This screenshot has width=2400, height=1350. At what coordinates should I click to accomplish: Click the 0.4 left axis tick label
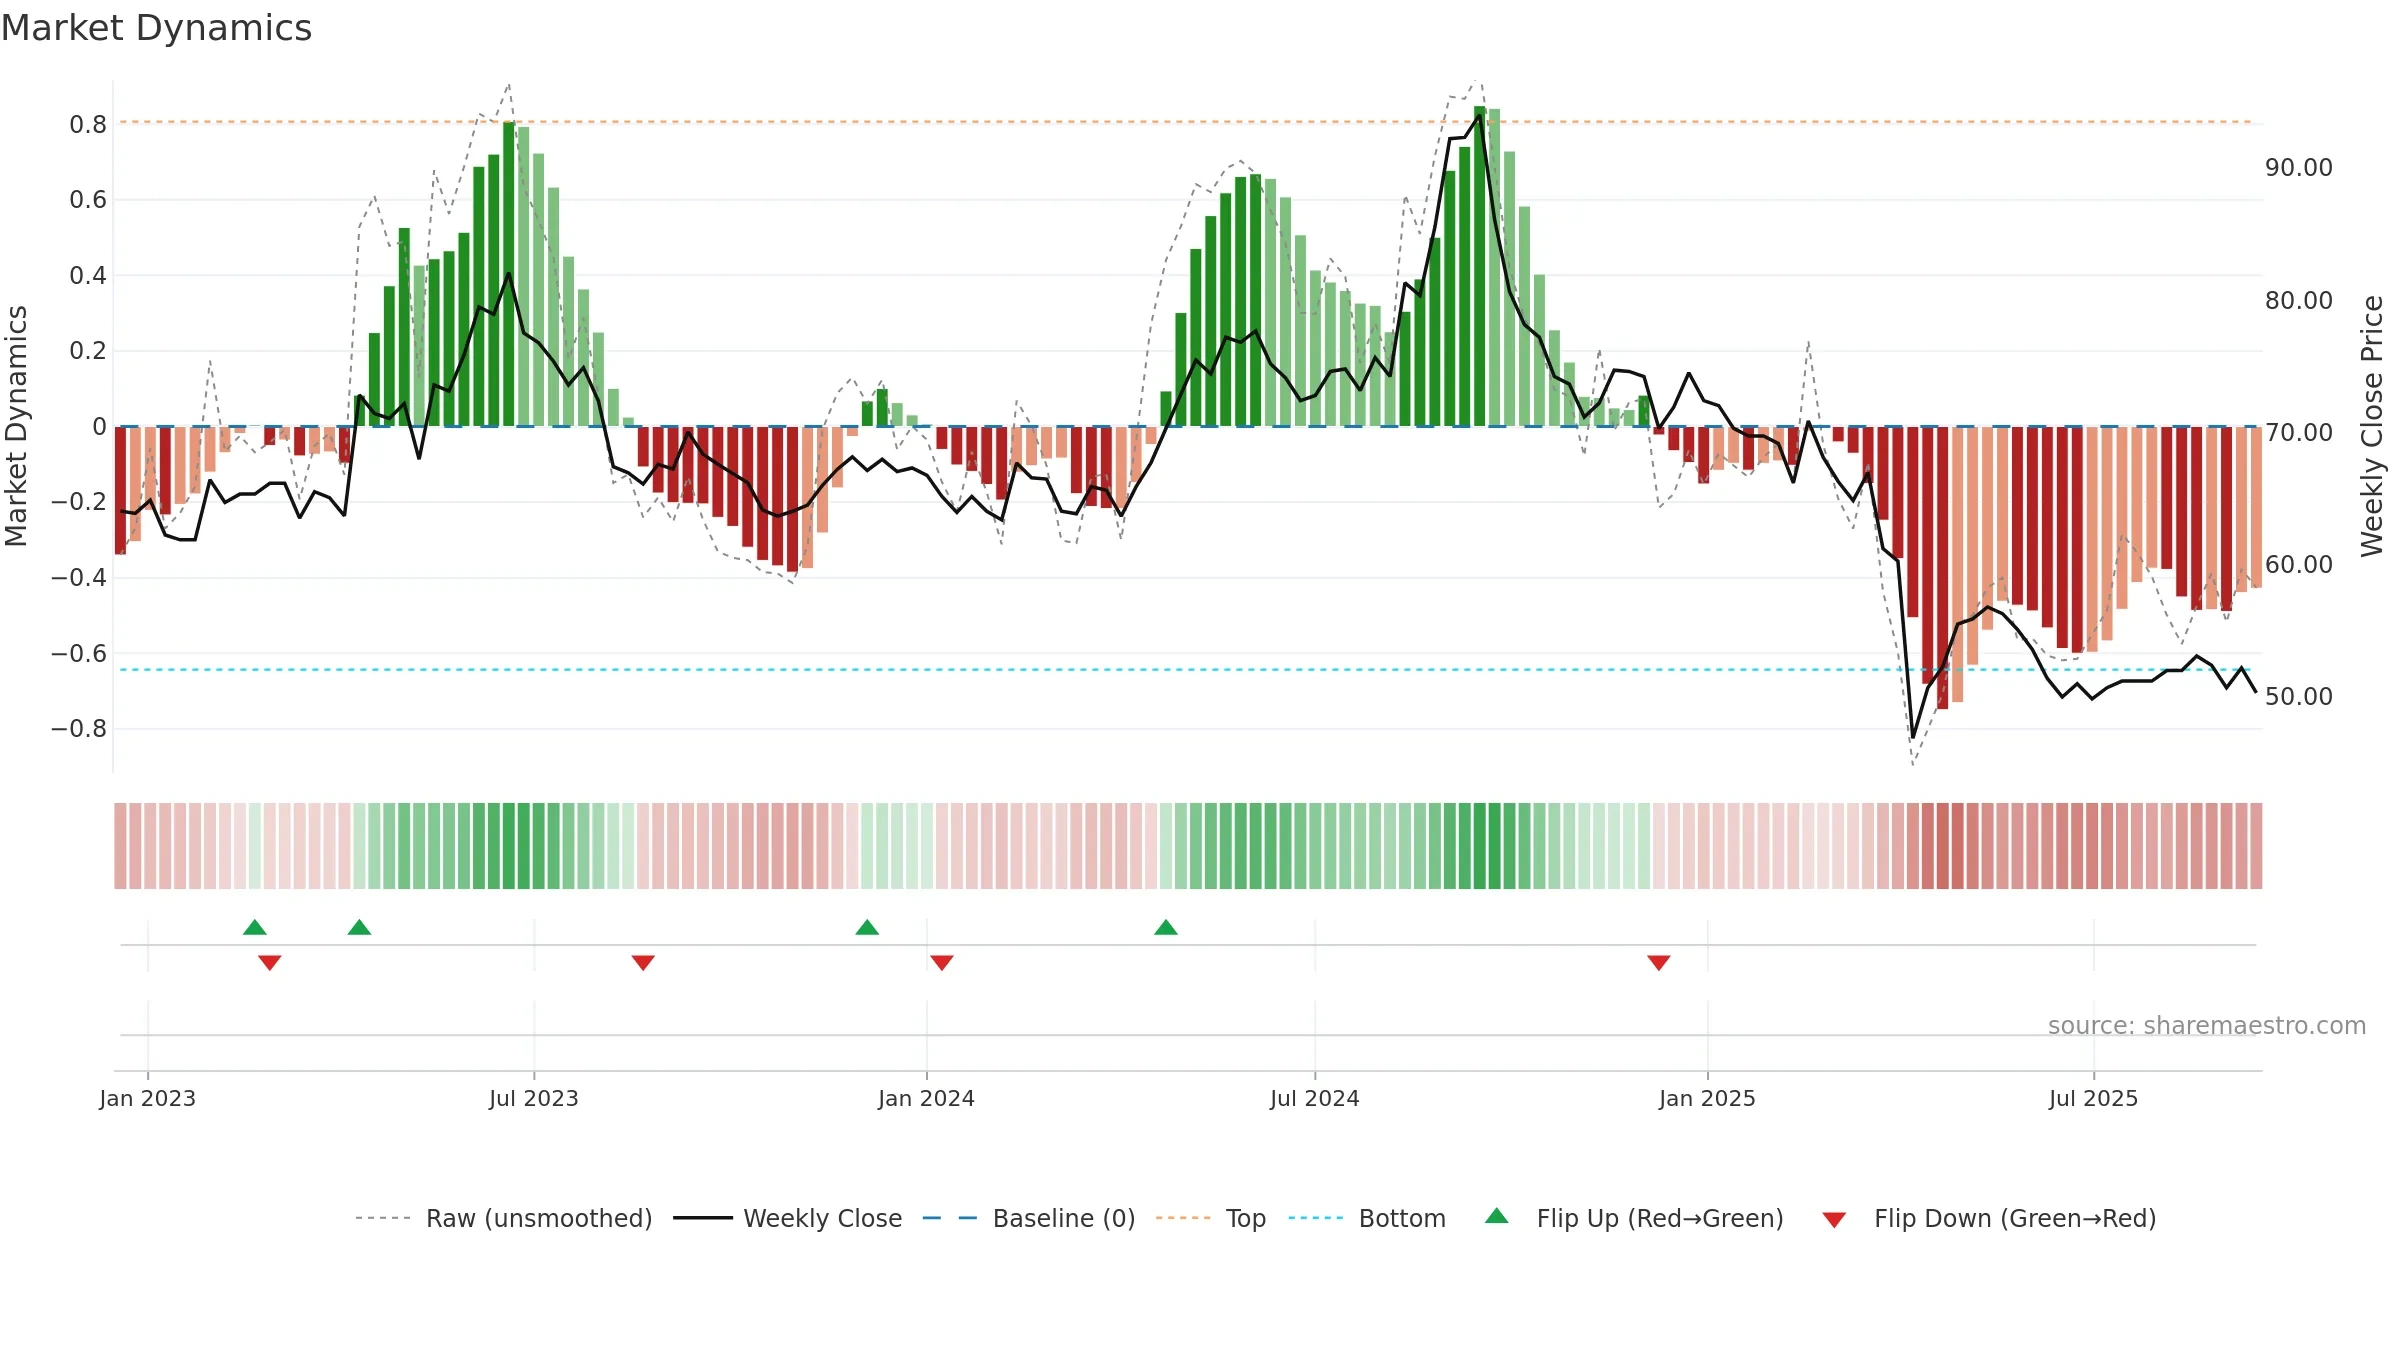coord(88,275)
